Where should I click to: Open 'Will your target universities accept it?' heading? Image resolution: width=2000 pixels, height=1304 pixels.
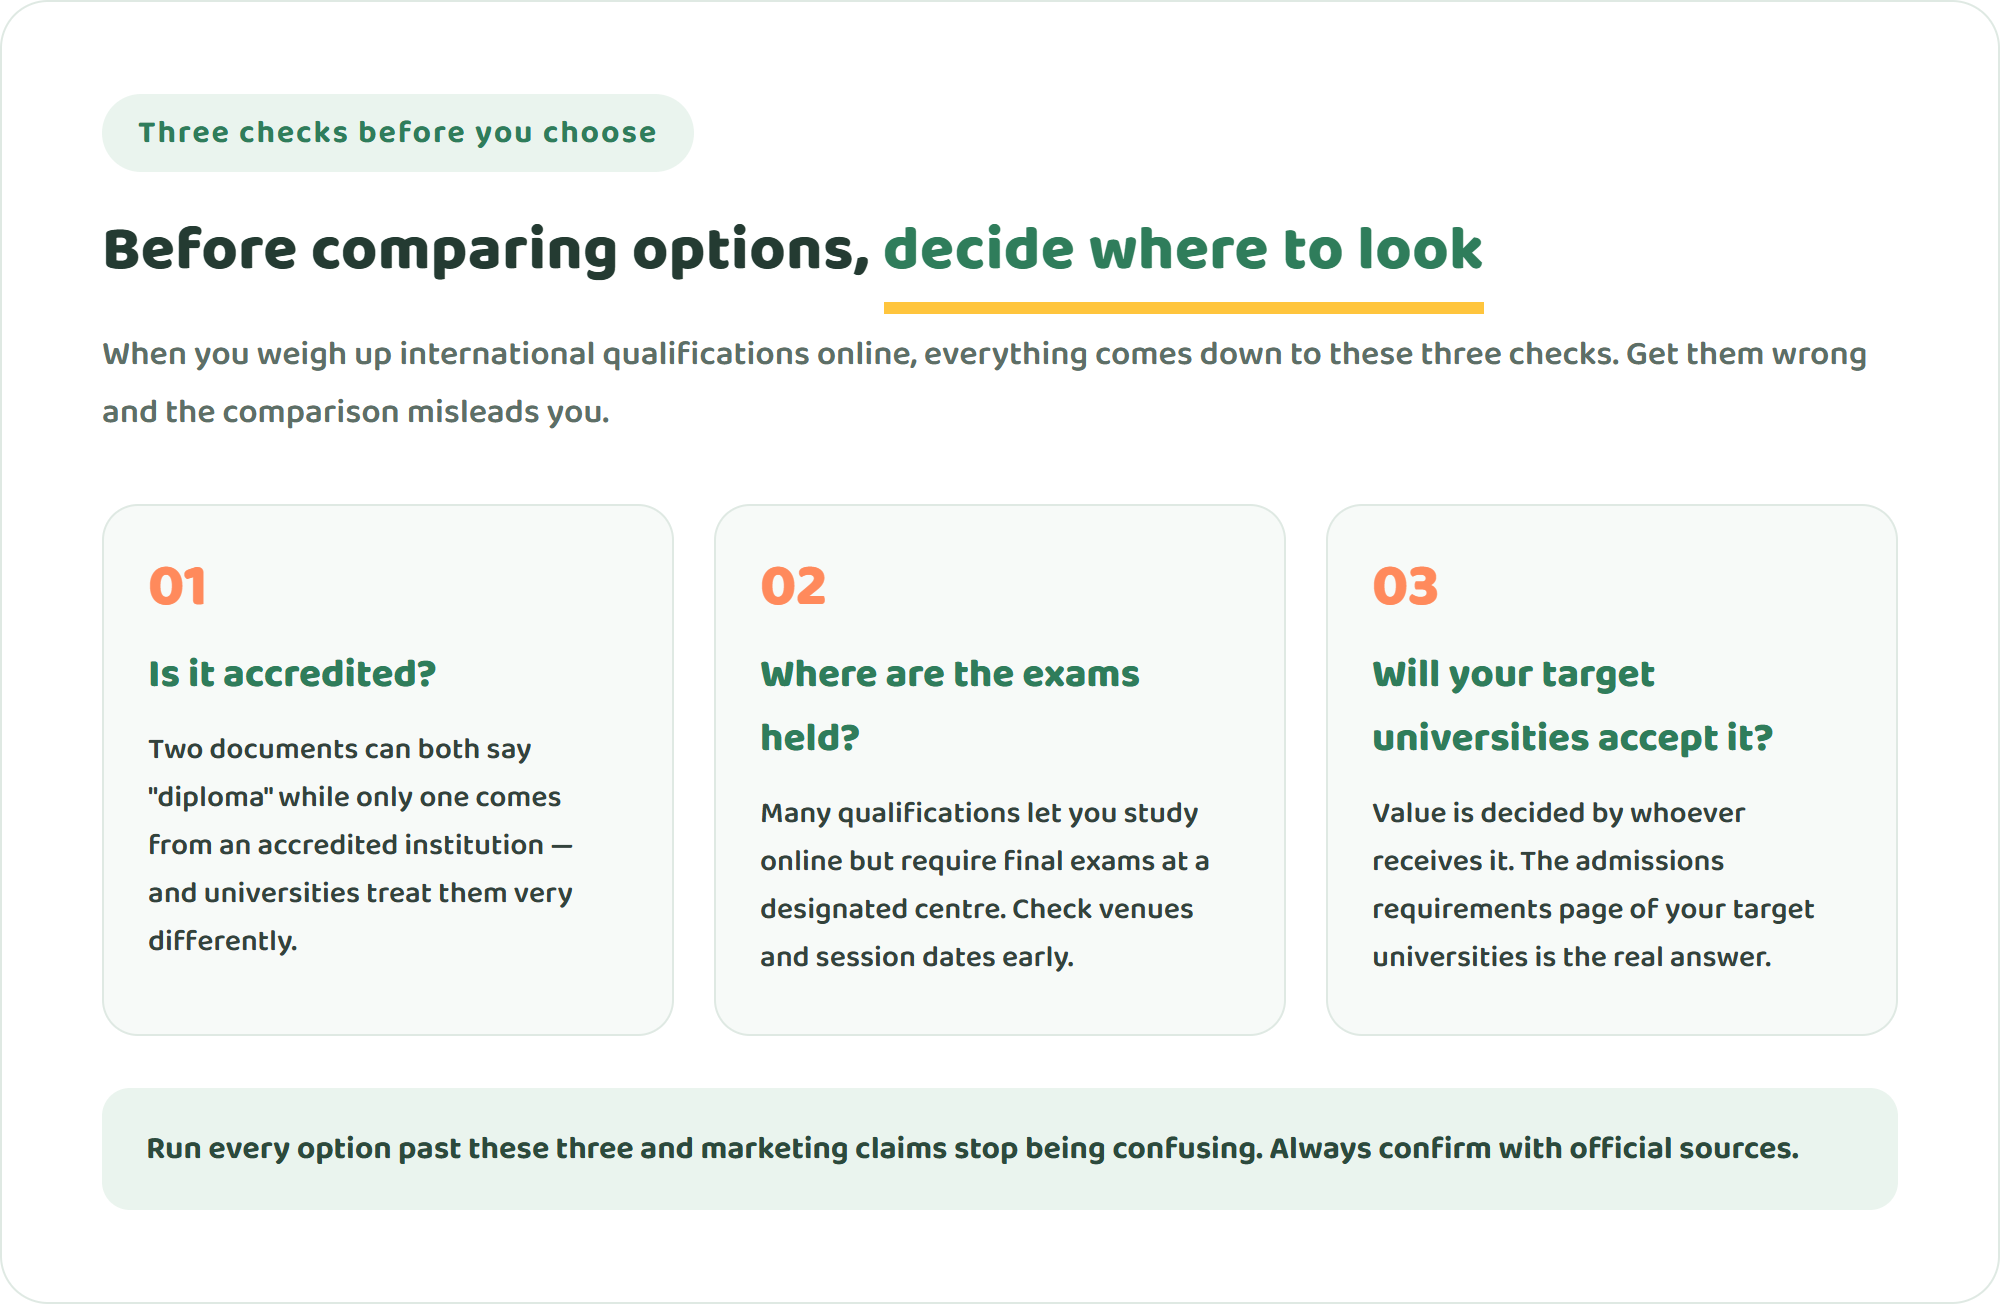(1572, 705)
